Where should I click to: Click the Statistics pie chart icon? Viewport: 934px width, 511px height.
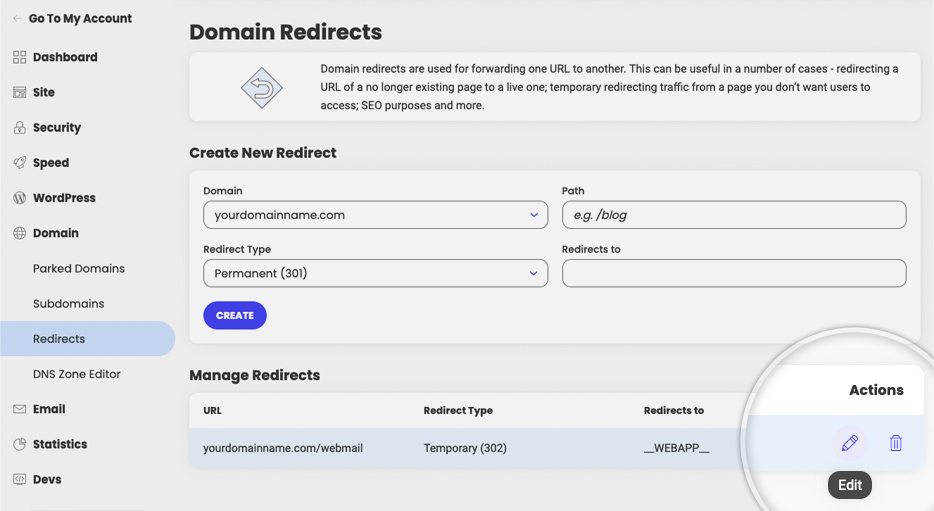pos(20,444)
